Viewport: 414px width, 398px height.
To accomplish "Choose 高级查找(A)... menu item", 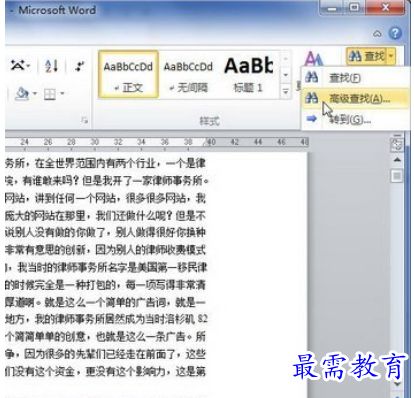I will point(355,98).
